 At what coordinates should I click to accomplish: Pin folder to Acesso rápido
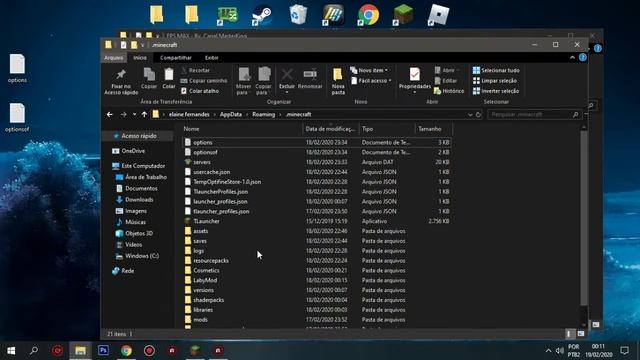(x=121, y=82)
